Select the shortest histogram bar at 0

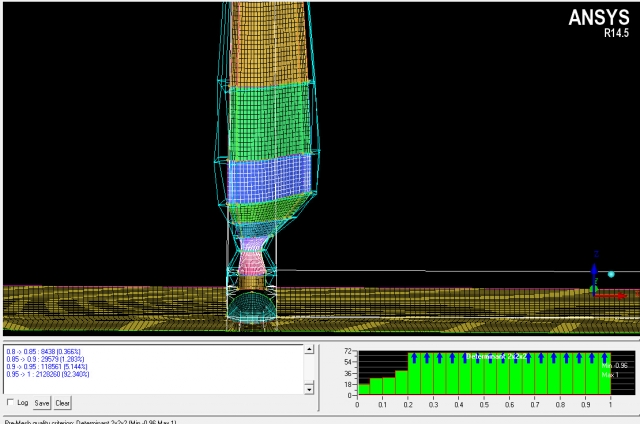coord(364,390)
